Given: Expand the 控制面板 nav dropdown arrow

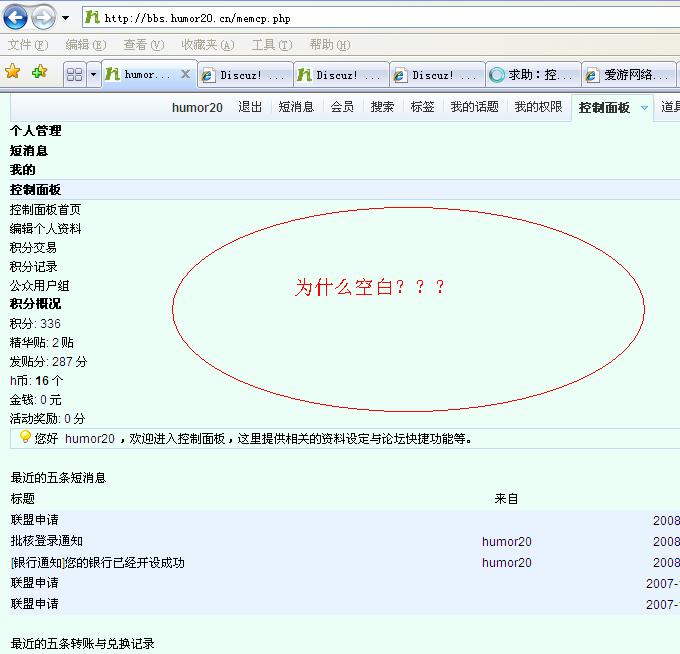Looking at the screenshot, I should click(644, 108).
